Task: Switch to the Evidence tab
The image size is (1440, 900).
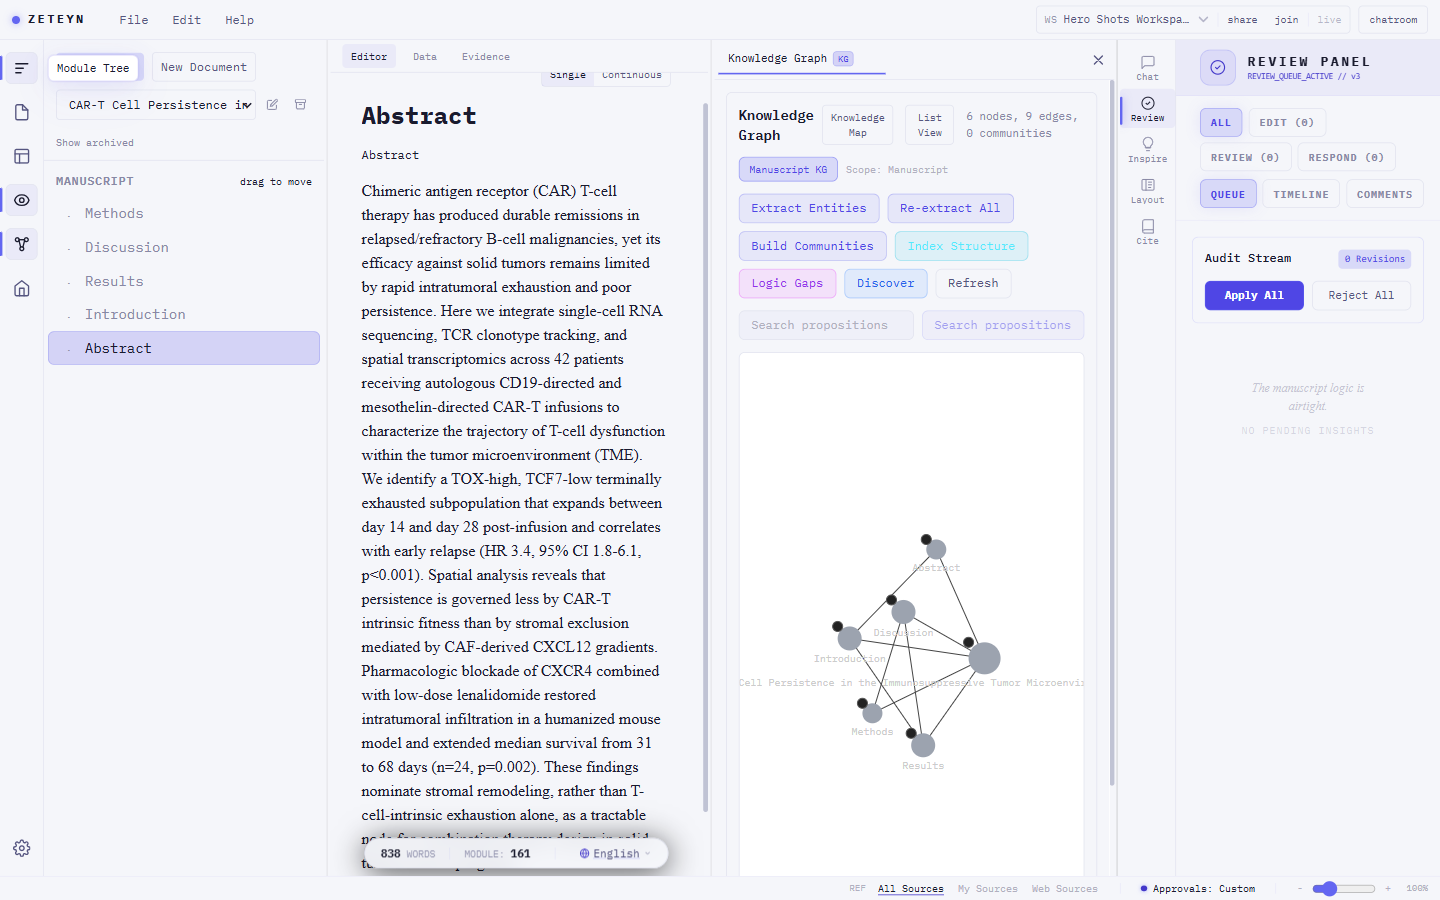Action: click(x=486, y=57)
